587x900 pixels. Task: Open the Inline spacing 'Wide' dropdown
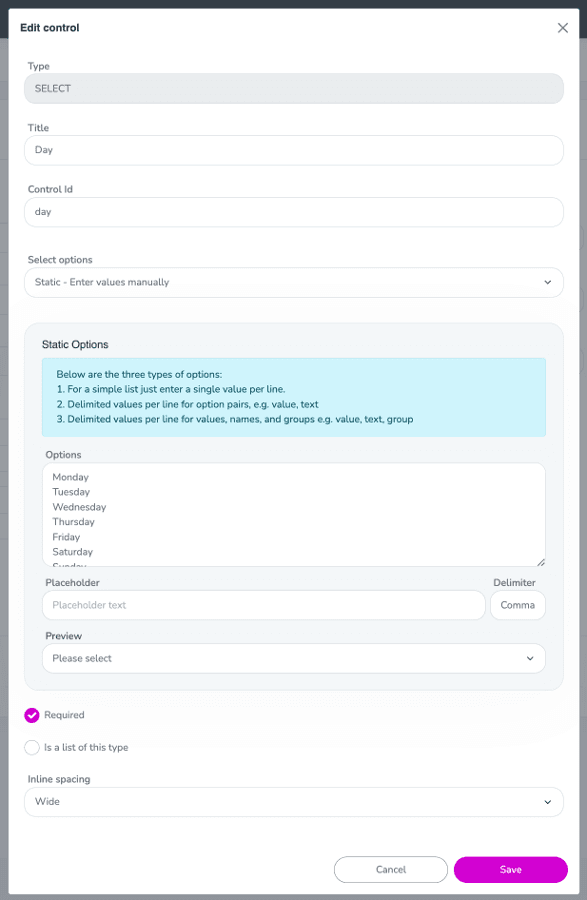click(293, 801)
